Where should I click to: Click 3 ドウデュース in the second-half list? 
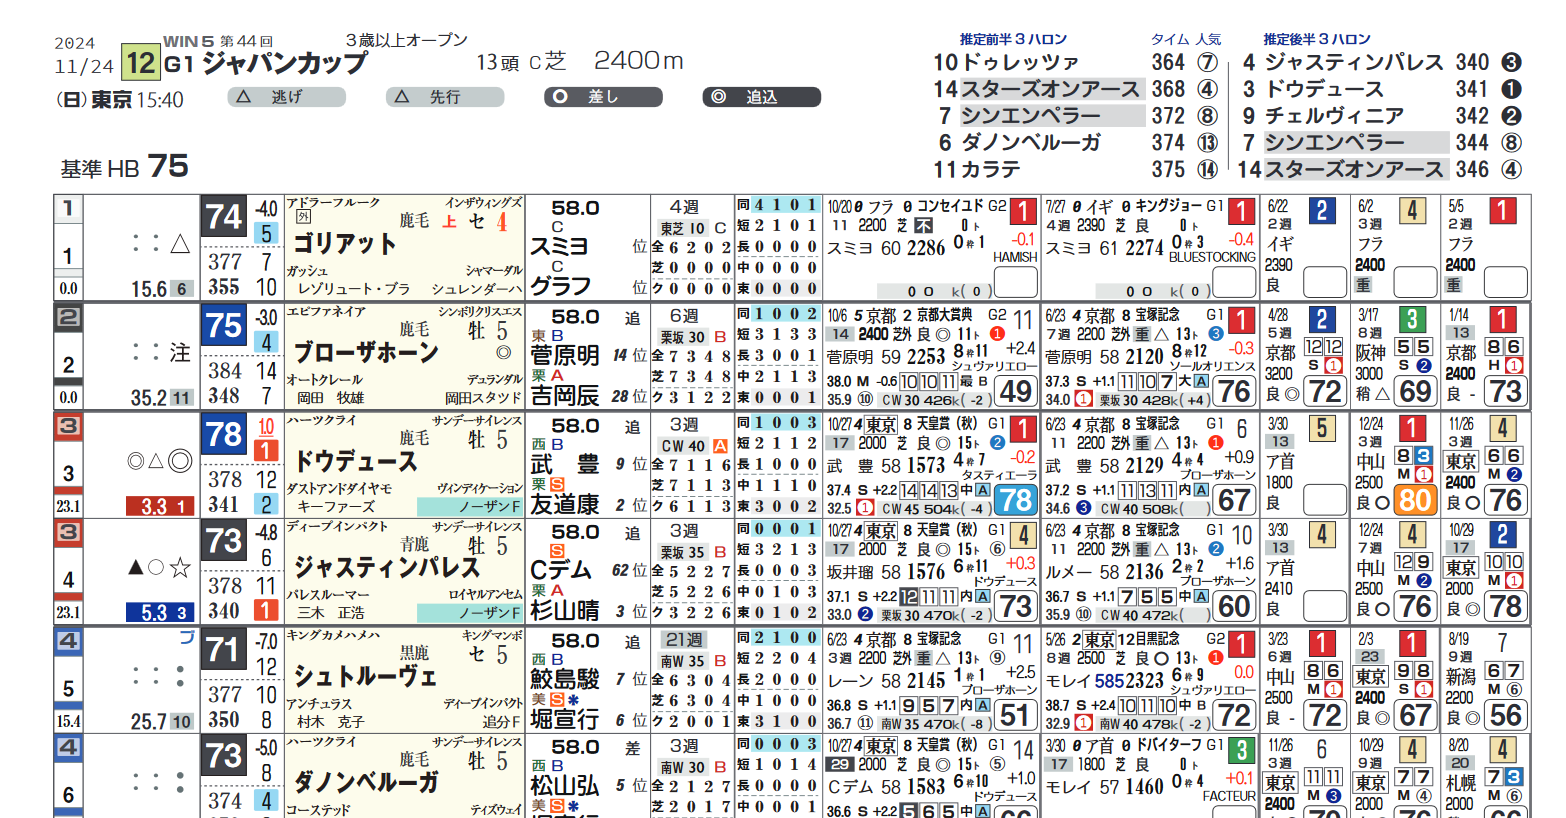click(1313, 89)
